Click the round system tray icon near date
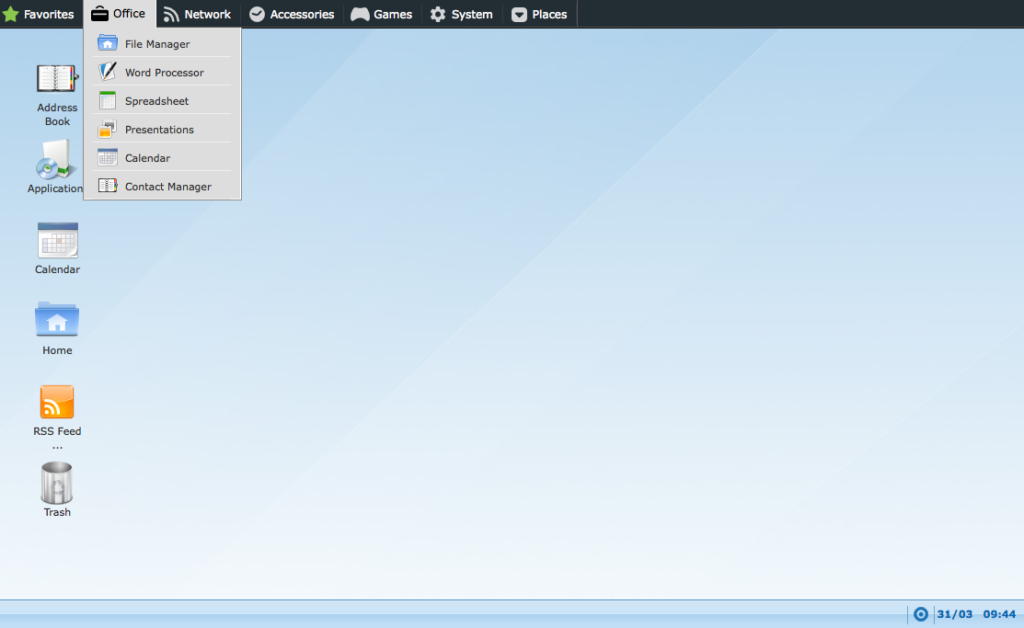 920,614
